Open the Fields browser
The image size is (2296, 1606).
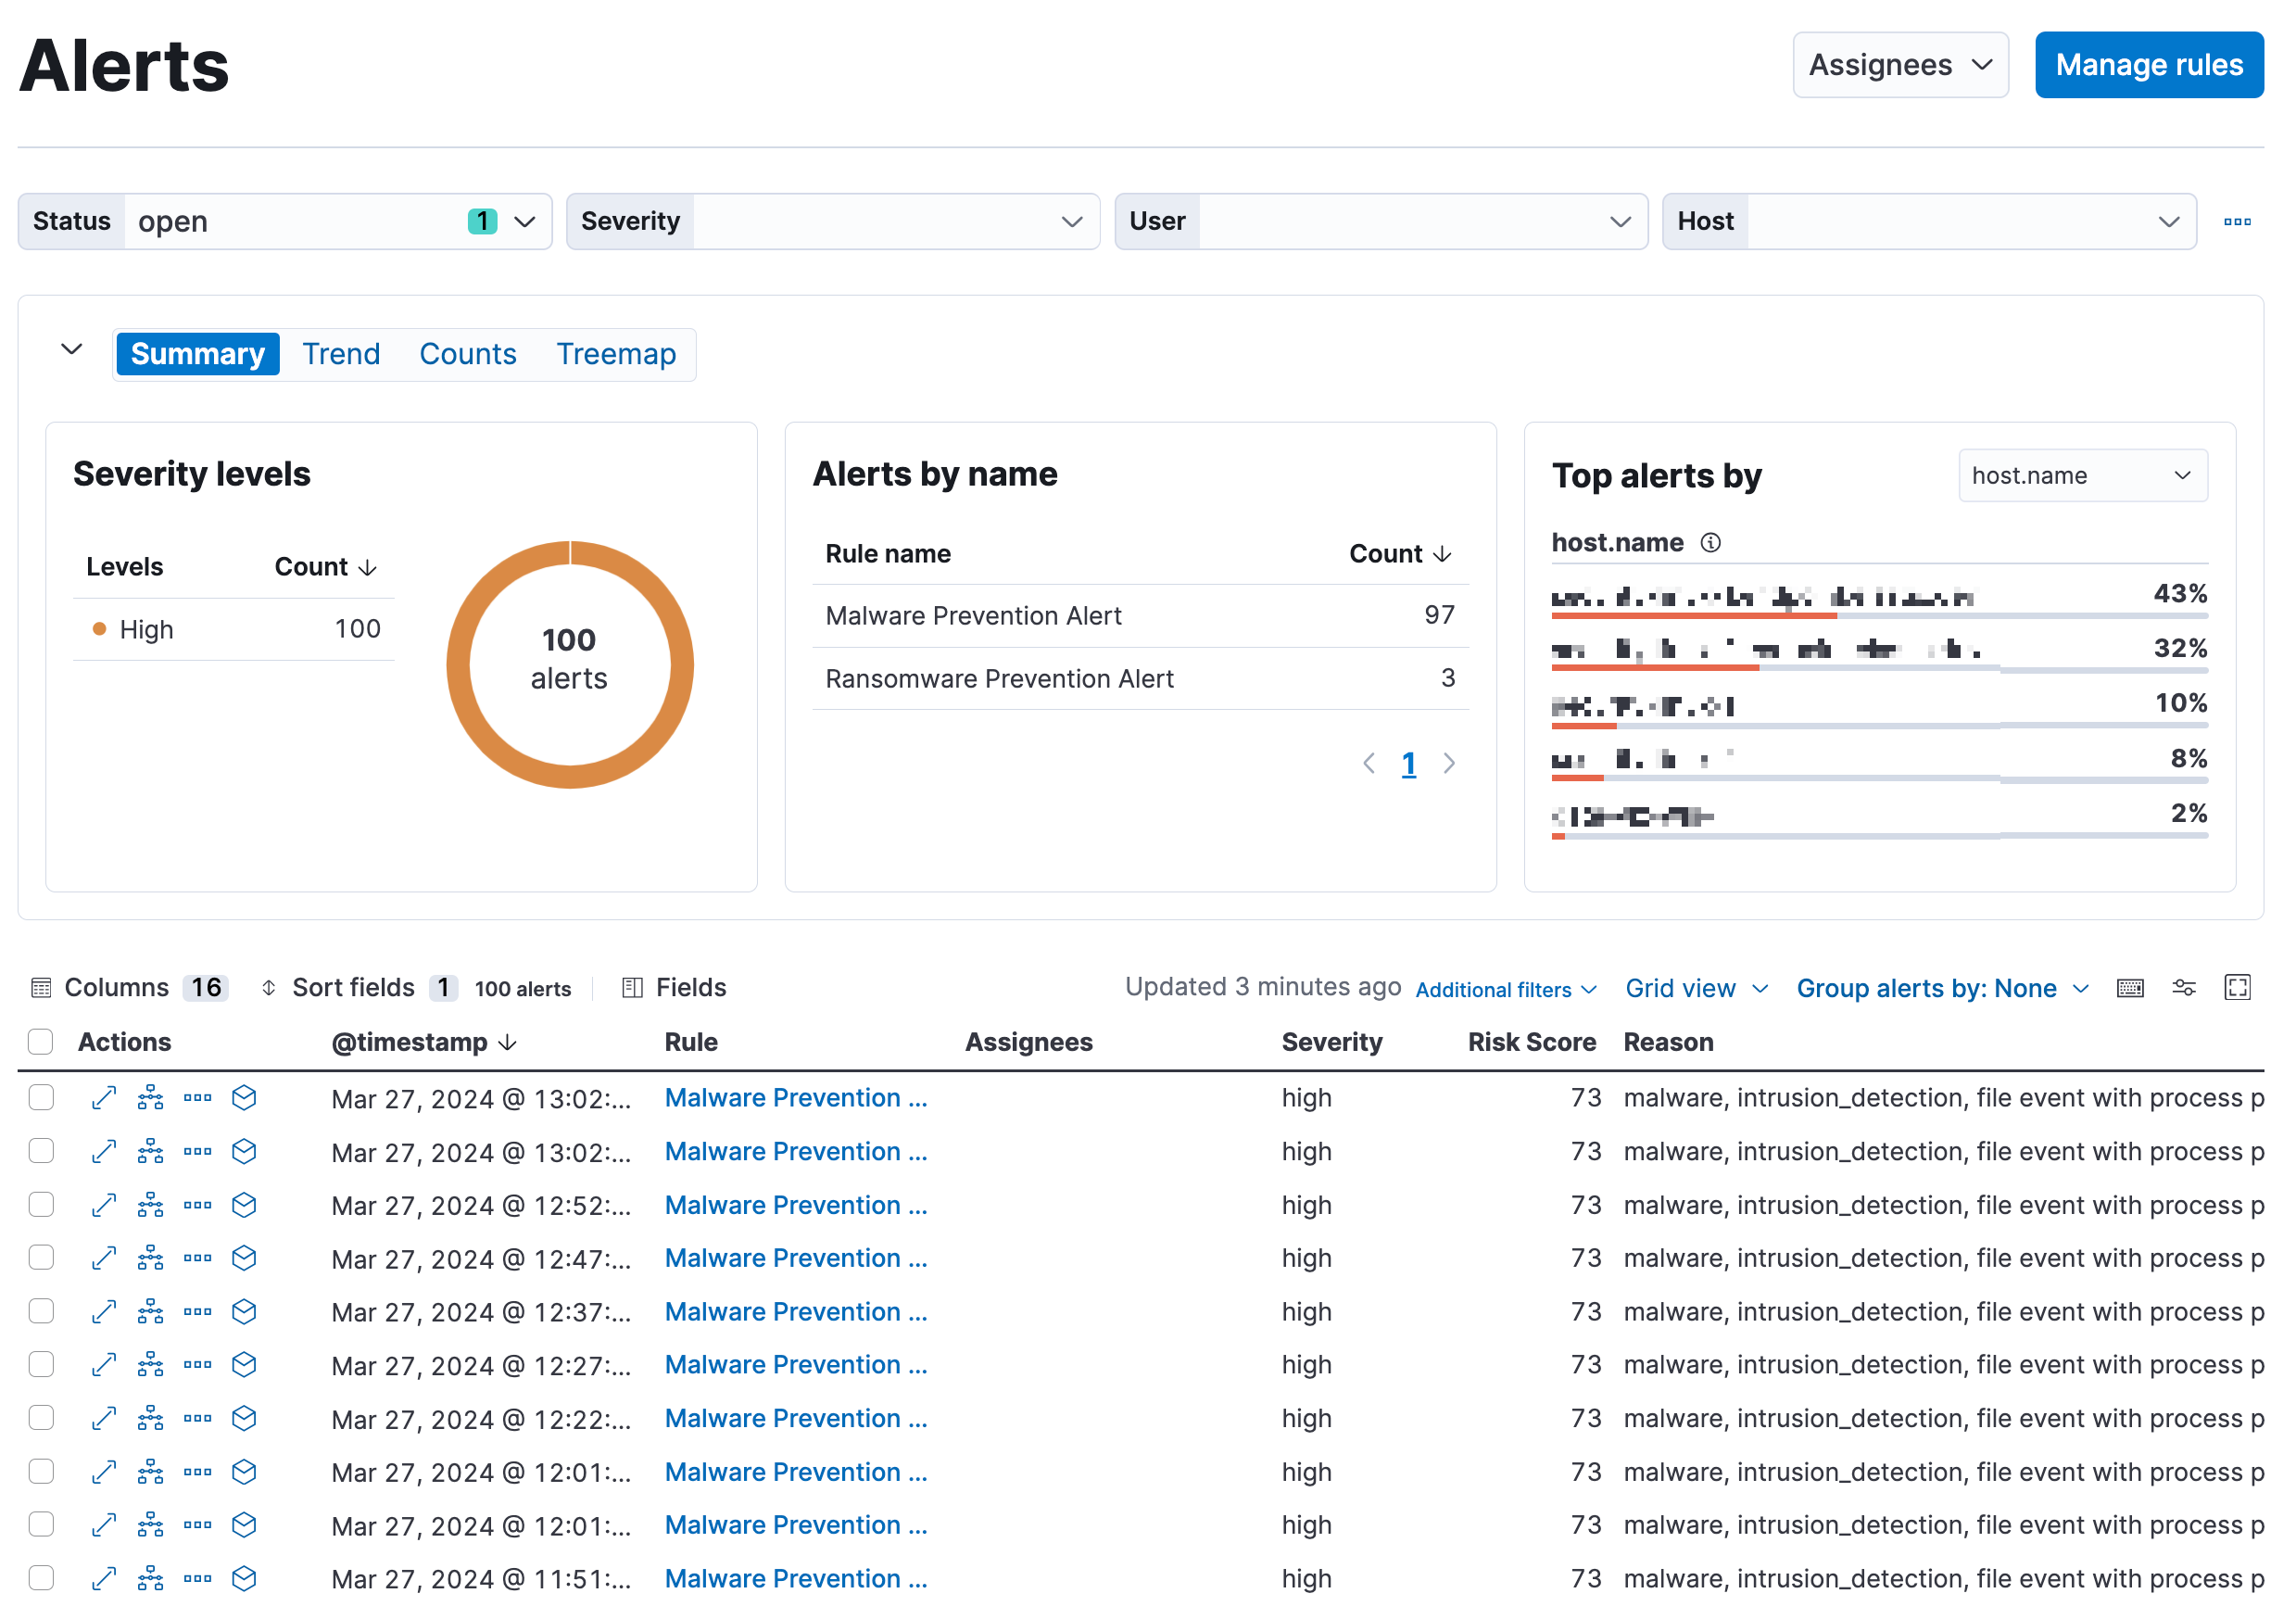675,988
